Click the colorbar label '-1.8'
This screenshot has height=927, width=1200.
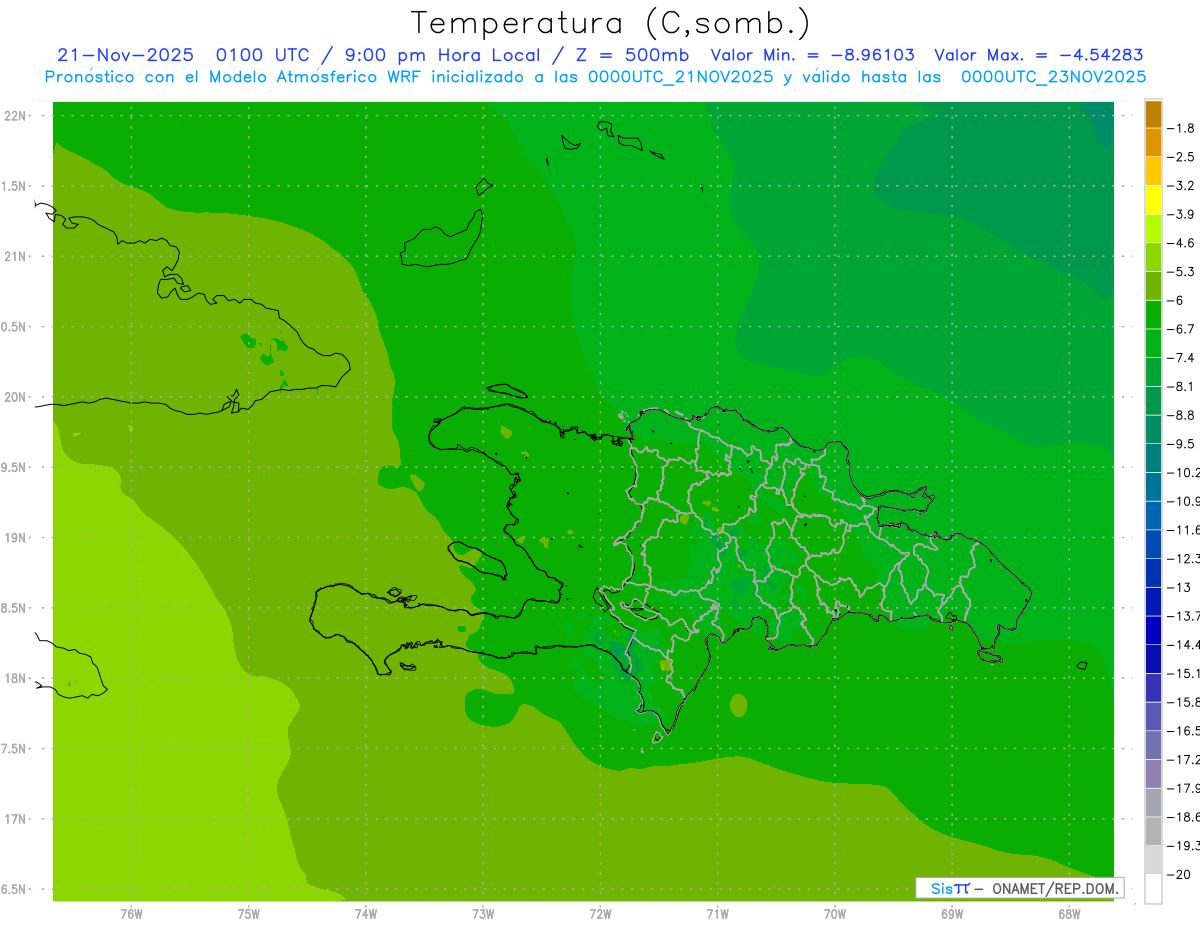(x=1181, y=128)
